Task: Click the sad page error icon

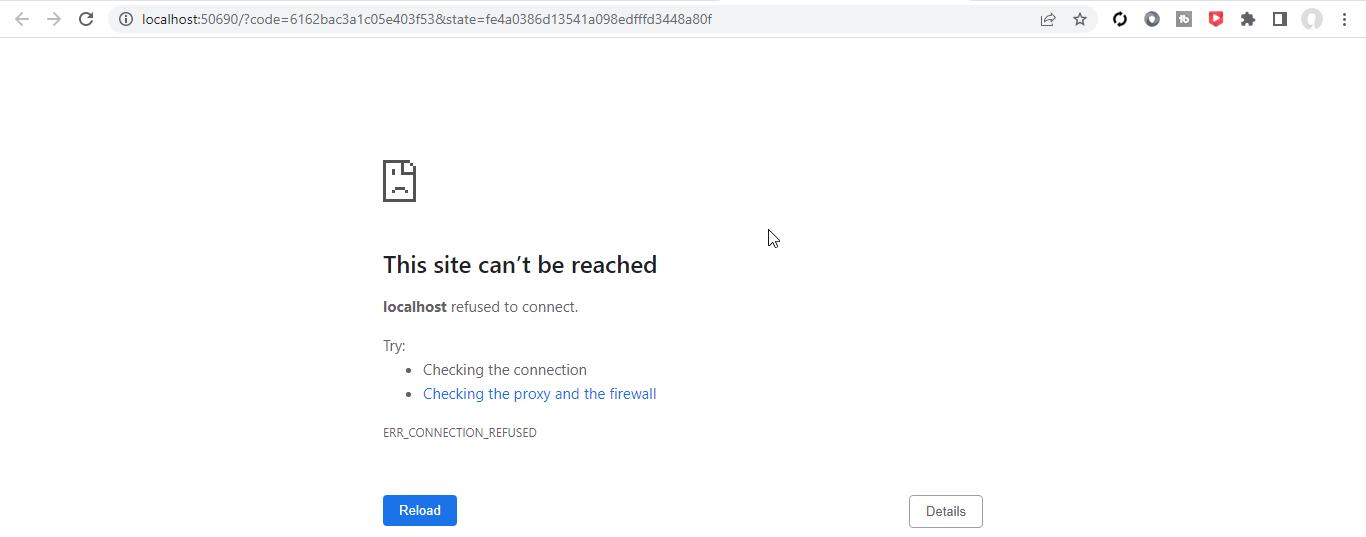Action: [399, 181]
